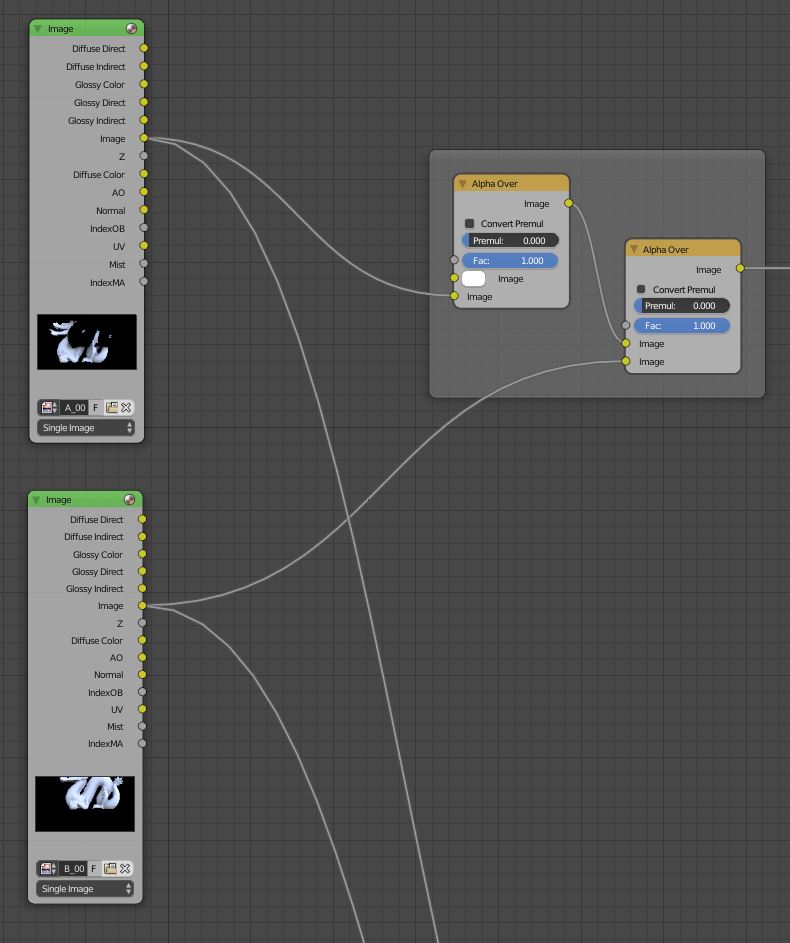The width and height of the screenshot is (790, 943).
Task: Click the Fac slider in the left Alpha Over node
Action: point(510,260)
